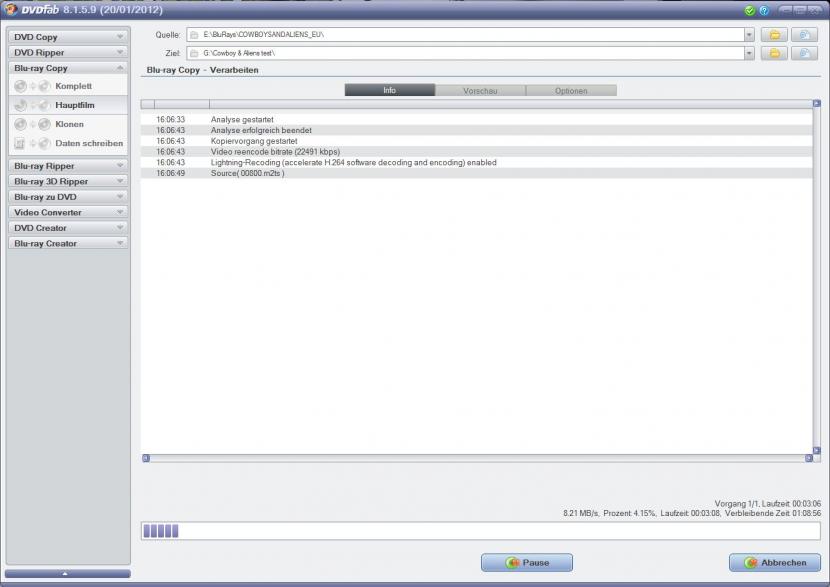Open the Quelle path dropdown arrow
Image resolution: width=830 pixels, height=587 pixels.
(x=749, y=35)
